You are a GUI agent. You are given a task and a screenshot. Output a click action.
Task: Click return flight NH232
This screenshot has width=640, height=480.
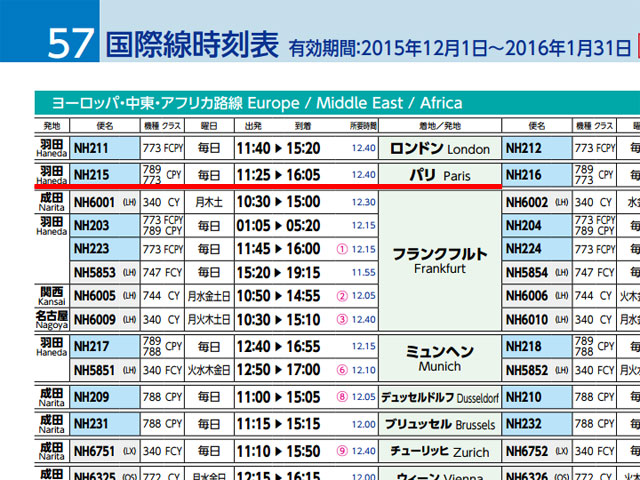pos(524,424)
